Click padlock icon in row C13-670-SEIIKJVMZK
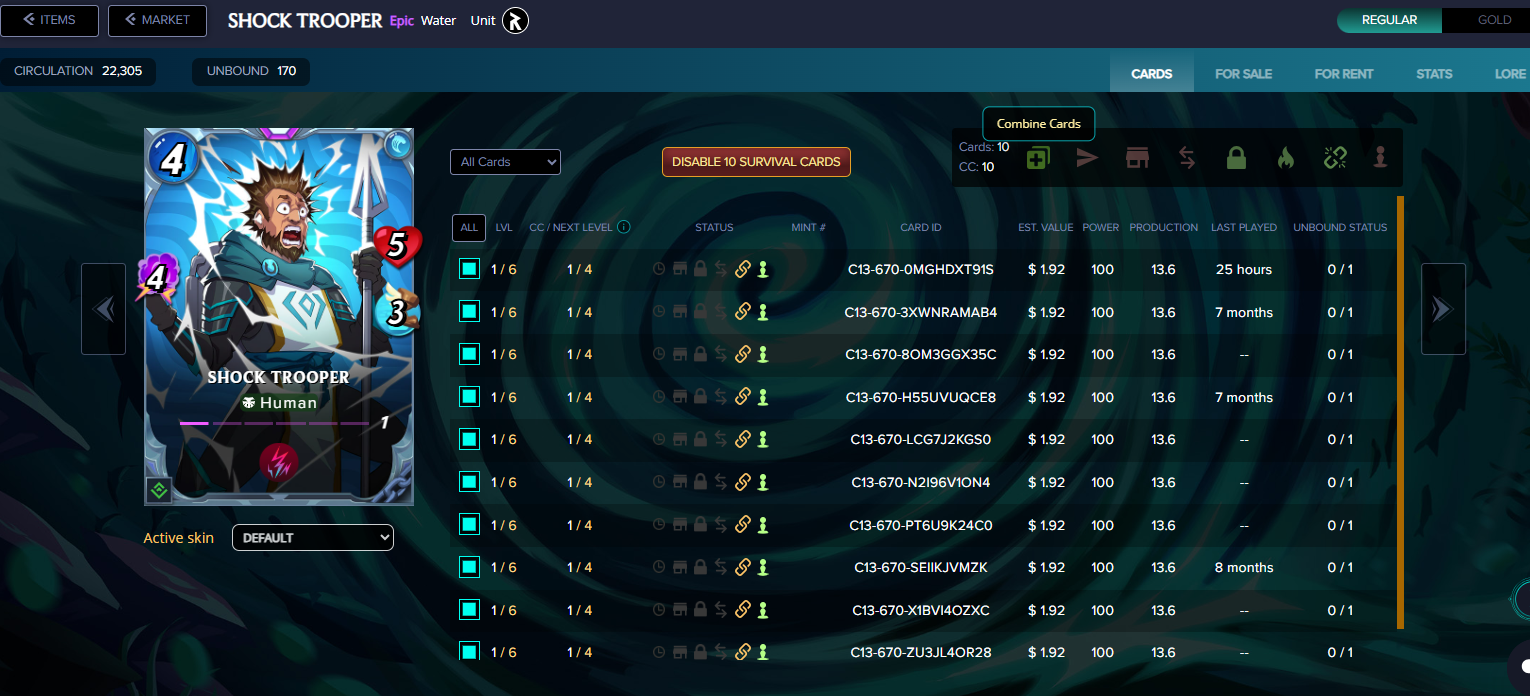The image size is (1530, 696). [700, 567]
